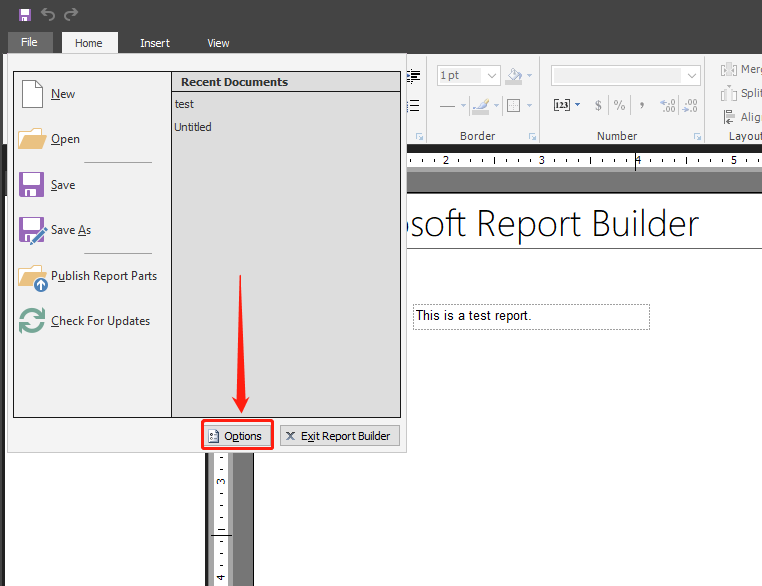This screenshot has width=762, height=586.
Task: Open Publish Report Parts
Action: [103, 276]
